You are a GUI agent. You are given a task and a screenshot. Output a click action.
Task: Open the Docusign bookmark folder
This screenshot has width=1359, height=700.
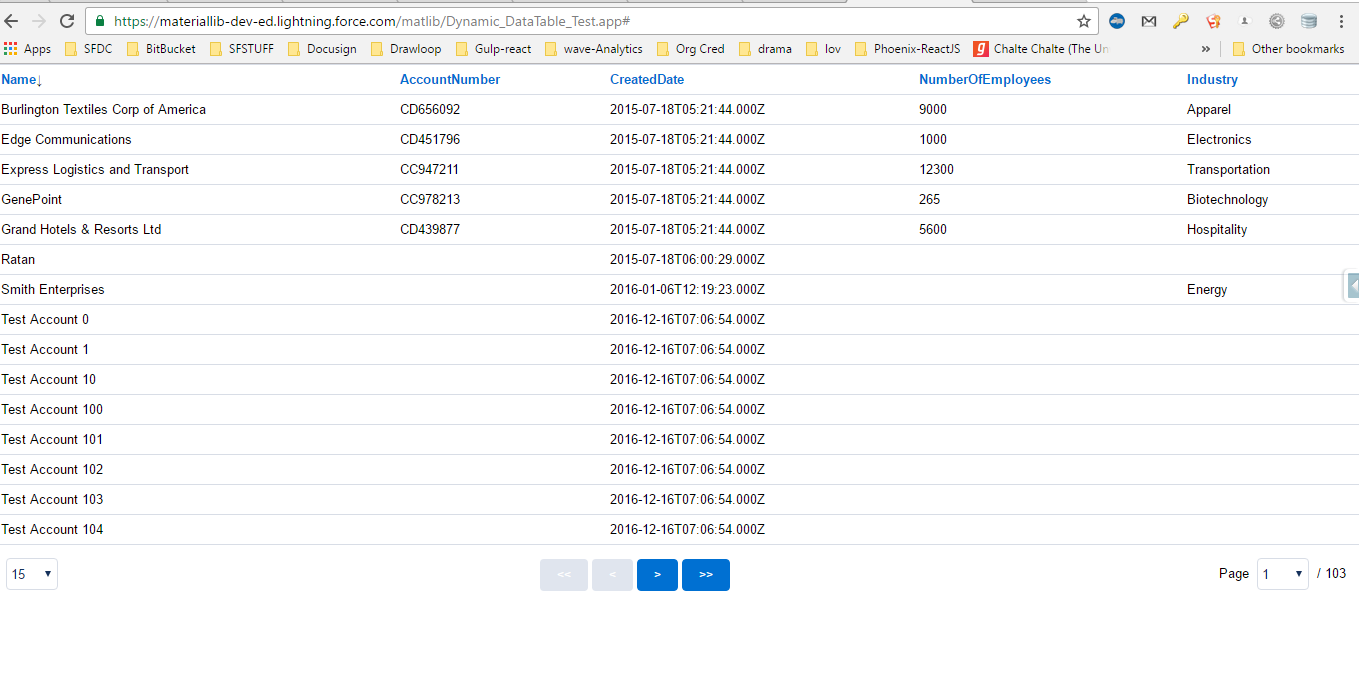click(x=321, y=49)
